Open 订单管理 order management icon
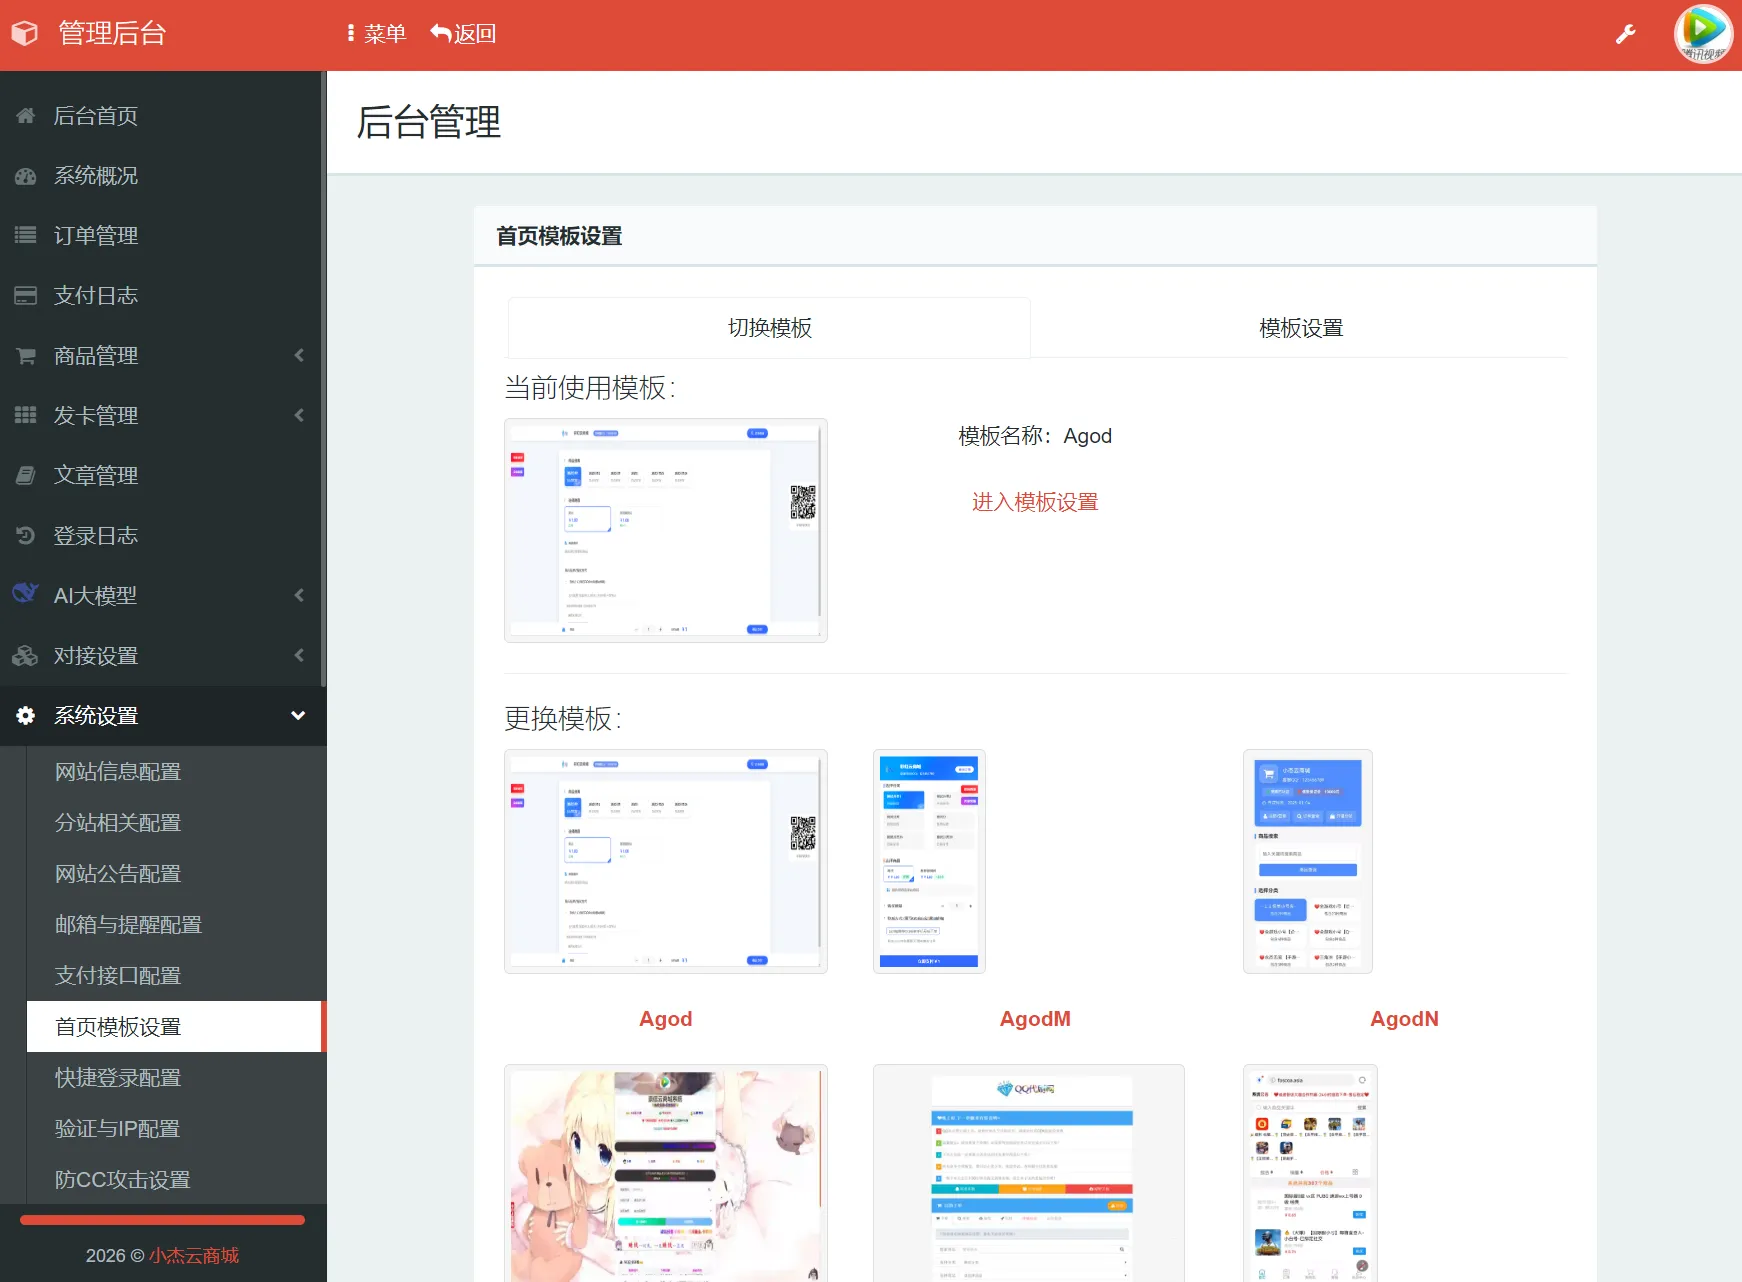1742x1282 pixels. coord(25,236)
